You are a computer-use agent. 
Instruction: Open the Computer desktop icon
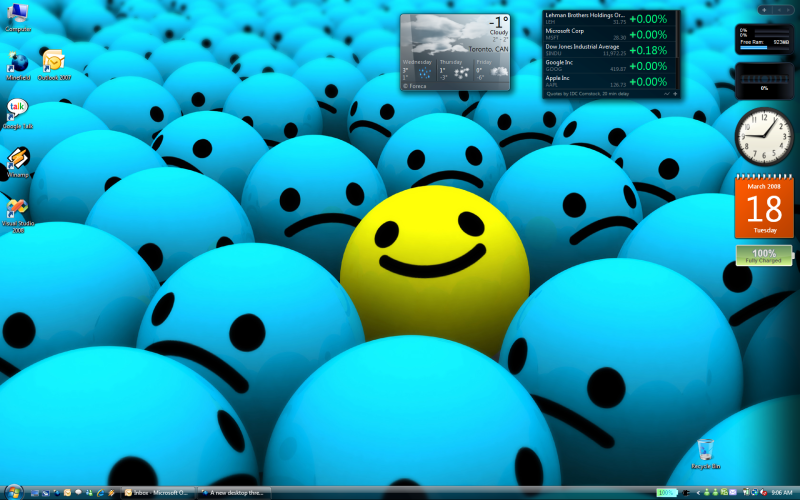point(18,16)
